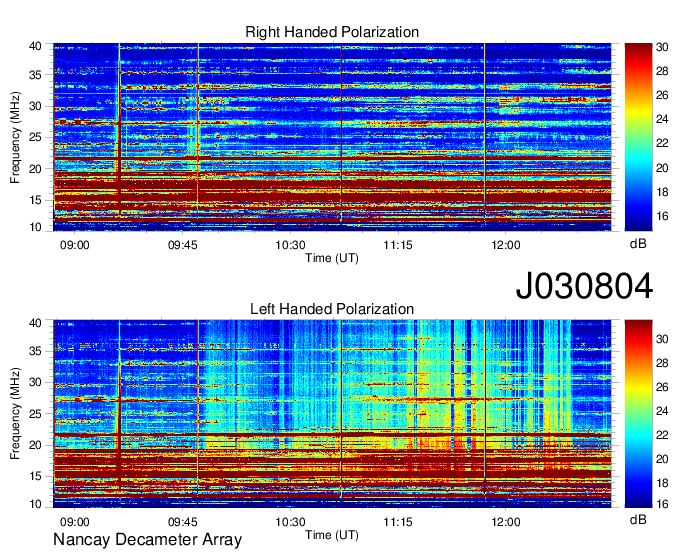Click 11:15 time tick of Left Handed plot
This screenshot has height=552, width=680.
(398, 522)
